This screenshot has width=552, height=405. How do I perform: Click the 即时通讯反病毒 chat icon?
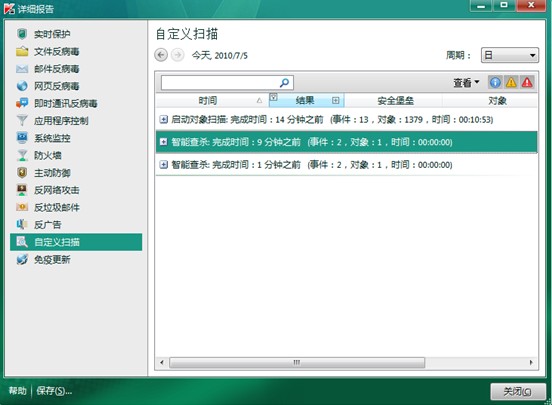[x=22, y=103]
